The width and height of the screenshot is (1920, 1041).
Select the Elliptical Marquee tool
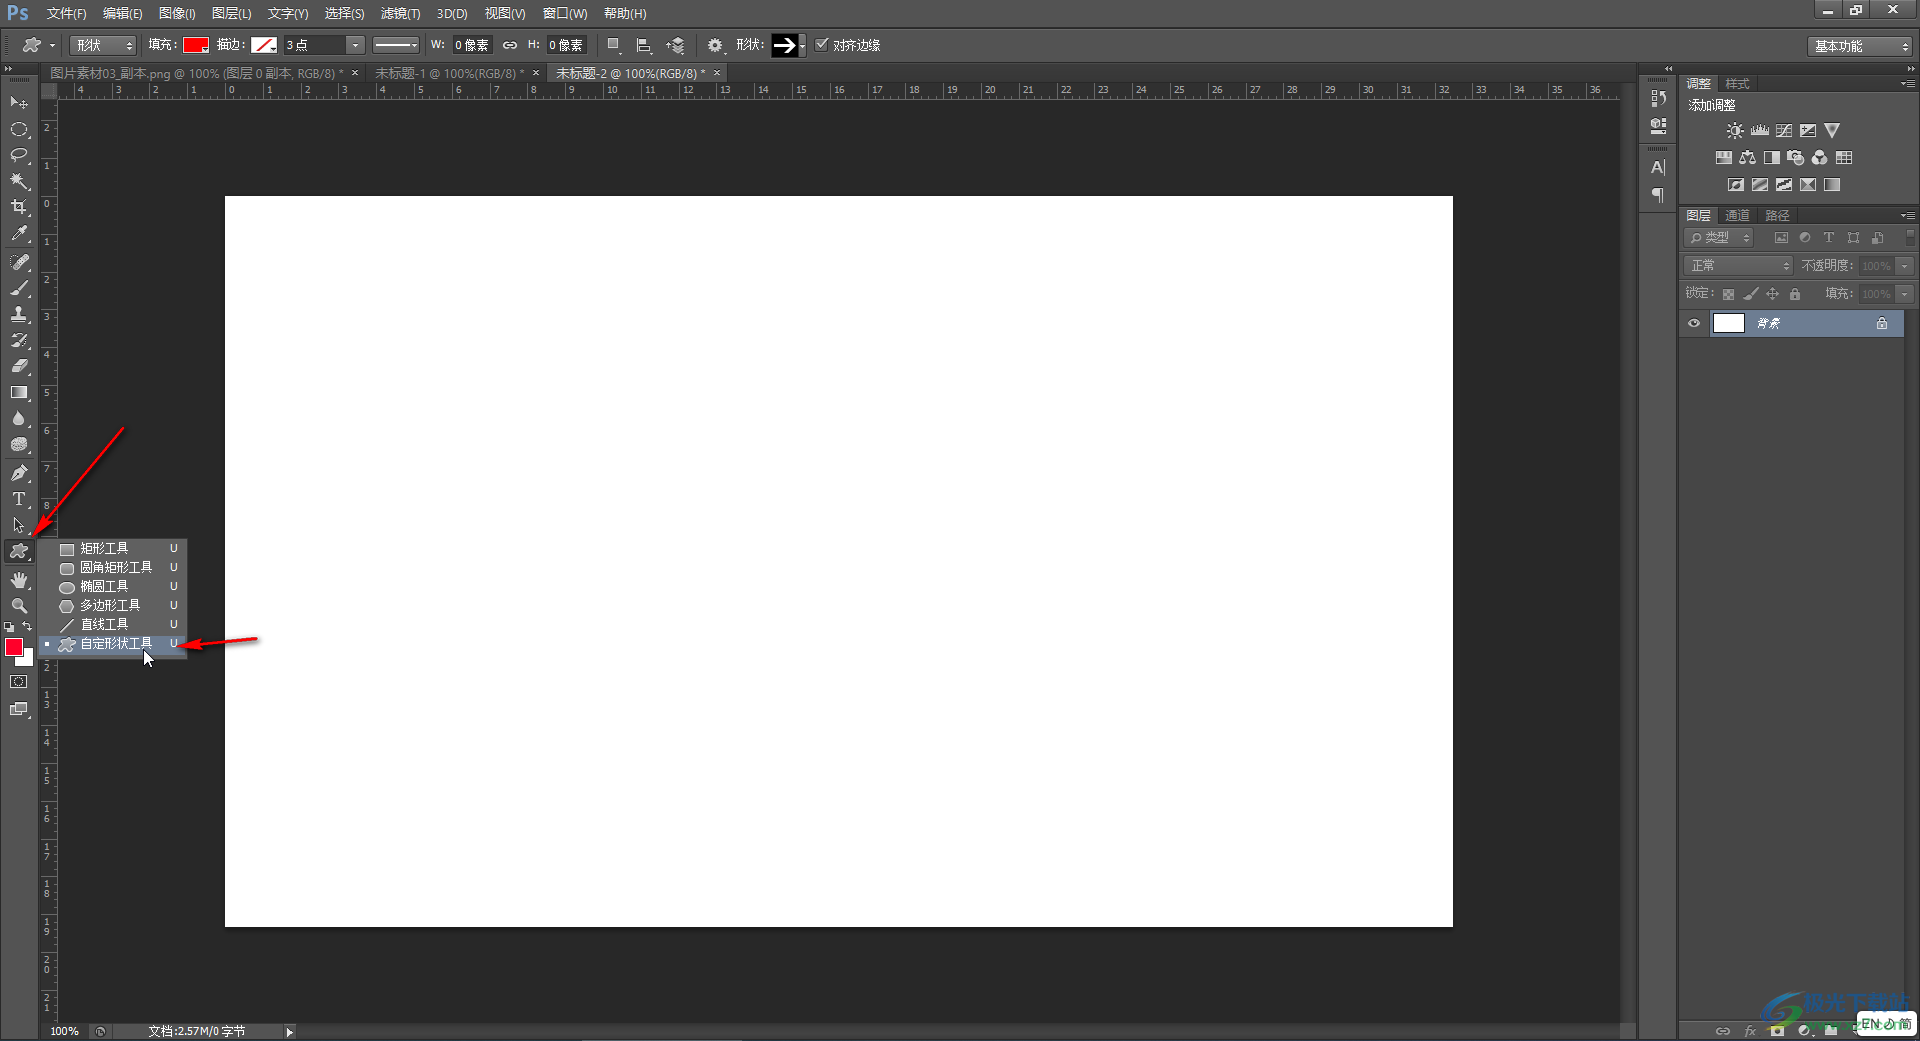tap(19, 129)
